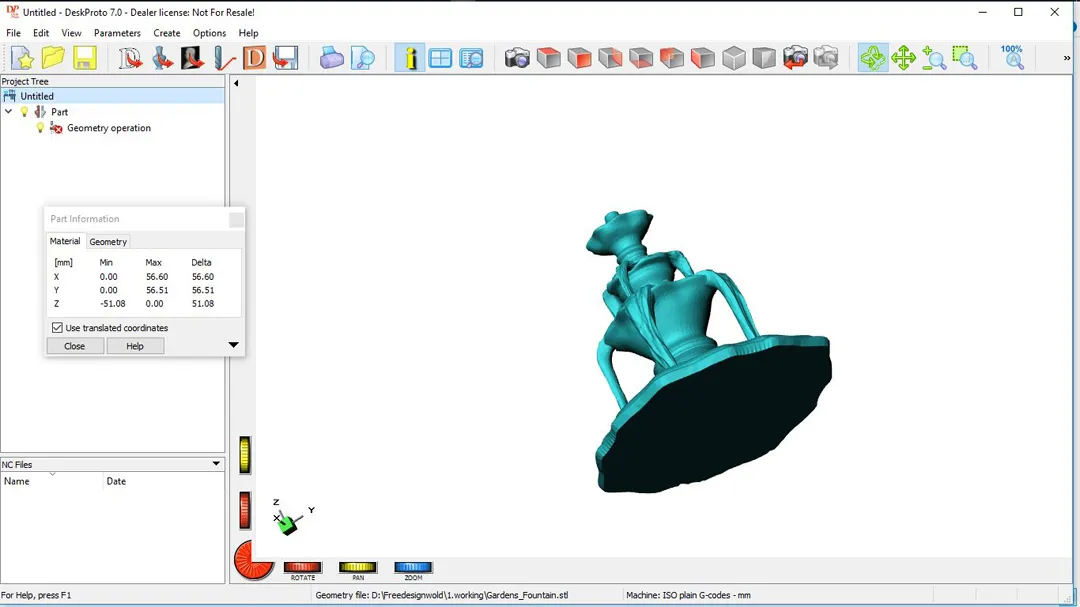Click the Close button in Part Information
The height and width of the screenshot is (607, 1080).
tap(74, 346)
